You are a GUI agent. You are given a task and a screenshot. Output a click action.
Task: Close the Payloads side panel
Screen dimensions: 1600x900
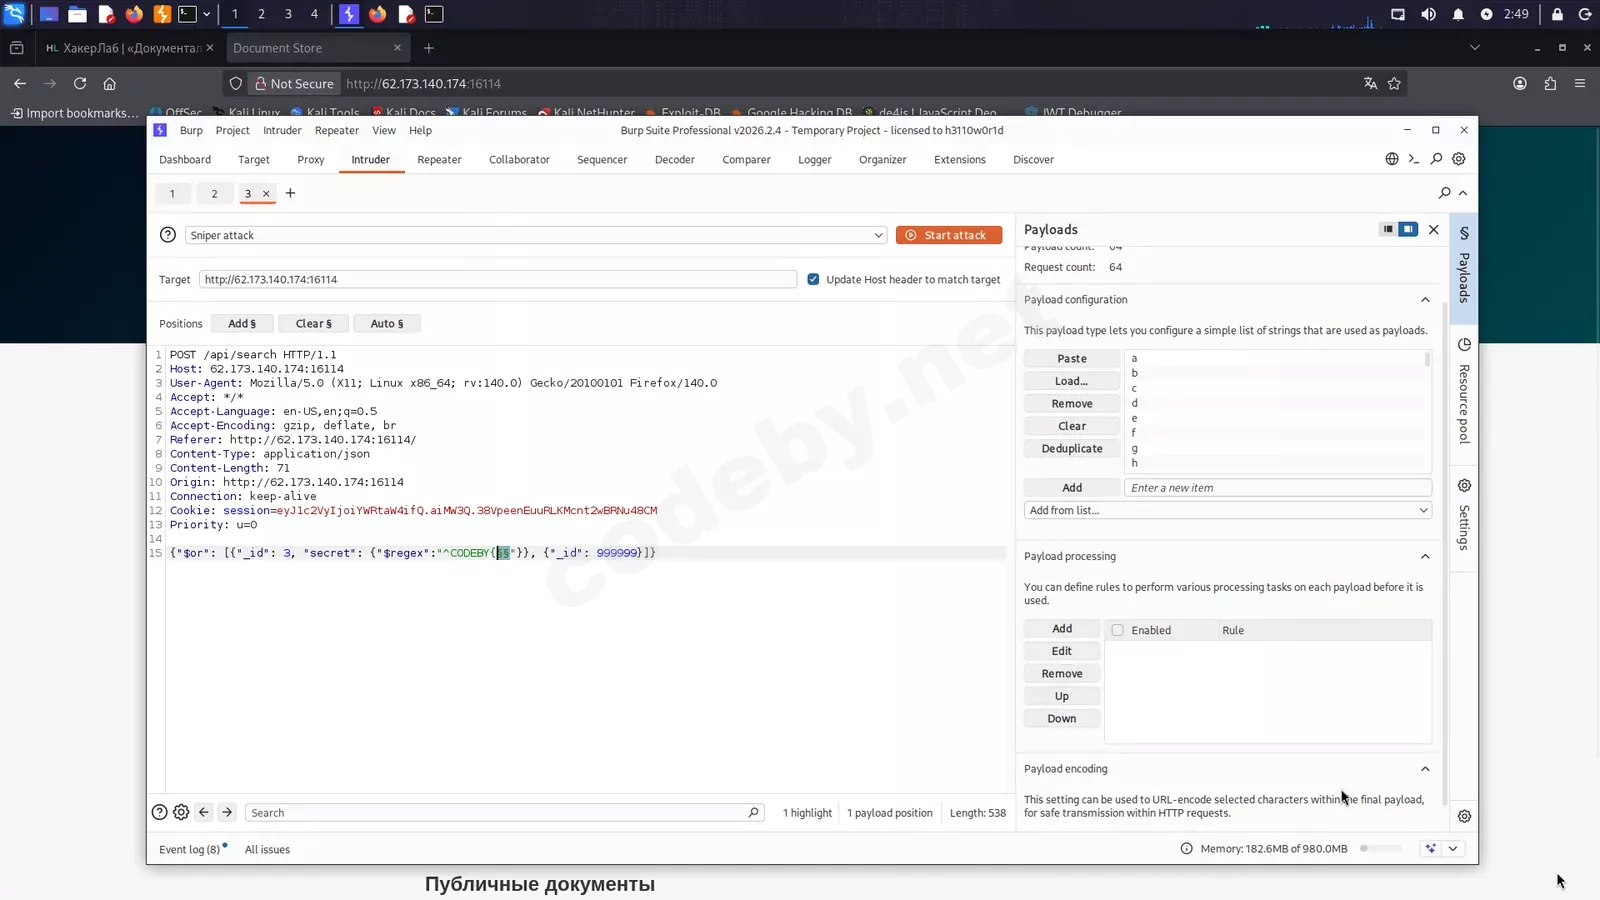pyautogui.click(x=1434, y=230)
